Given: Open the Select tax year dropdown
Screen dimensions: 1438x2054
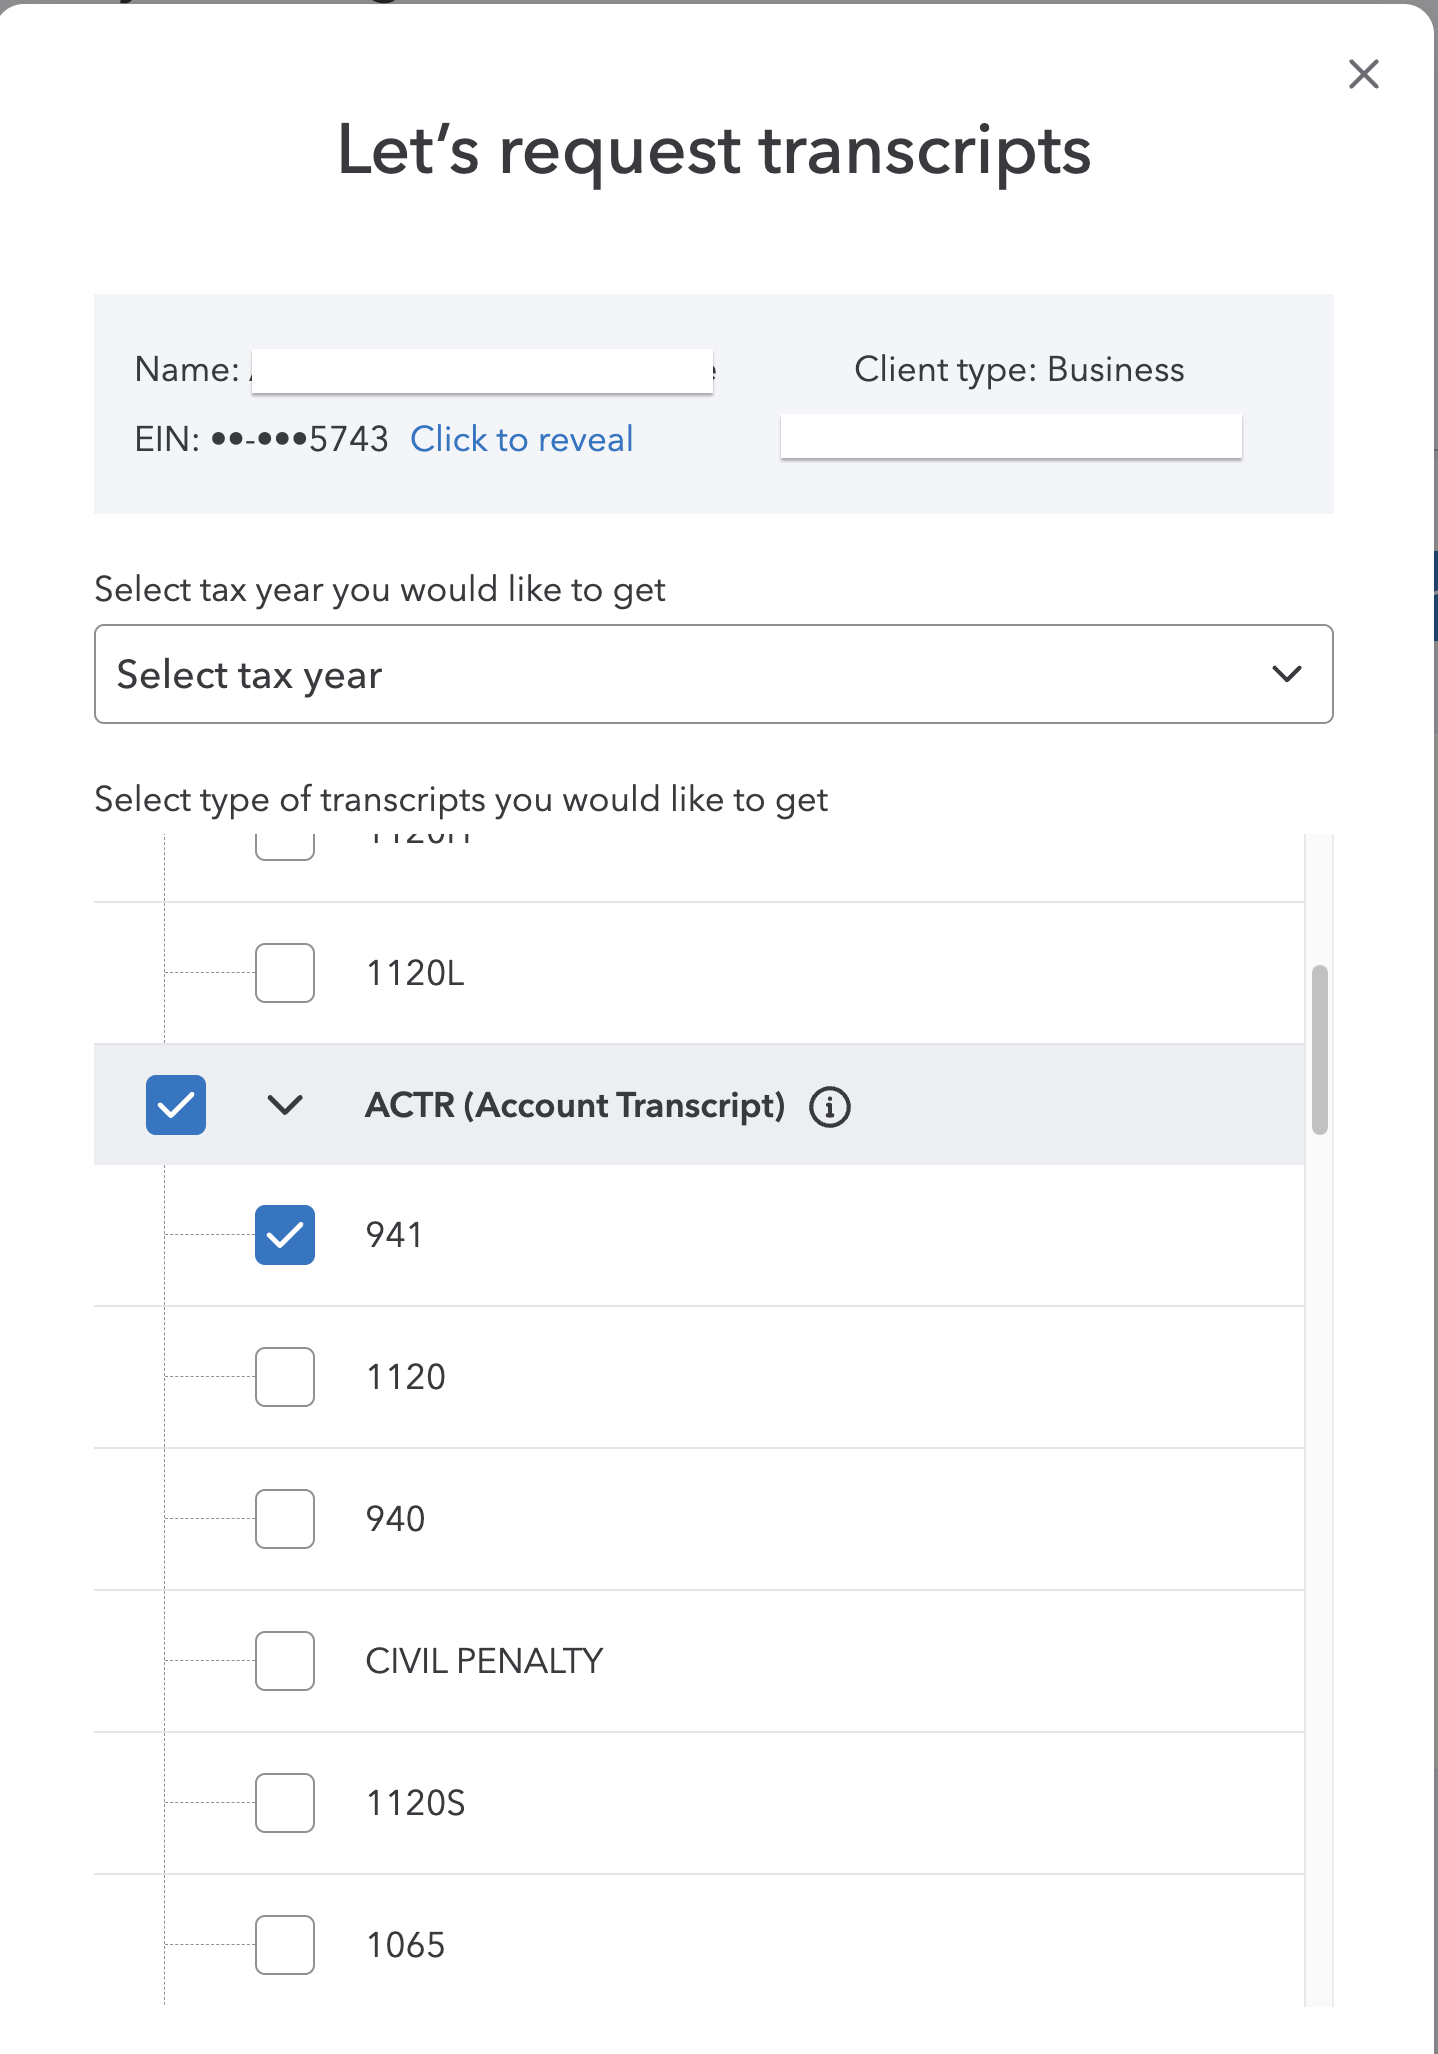Looking at the screenshot, I should pyautogui.click(x=713, y=674).
